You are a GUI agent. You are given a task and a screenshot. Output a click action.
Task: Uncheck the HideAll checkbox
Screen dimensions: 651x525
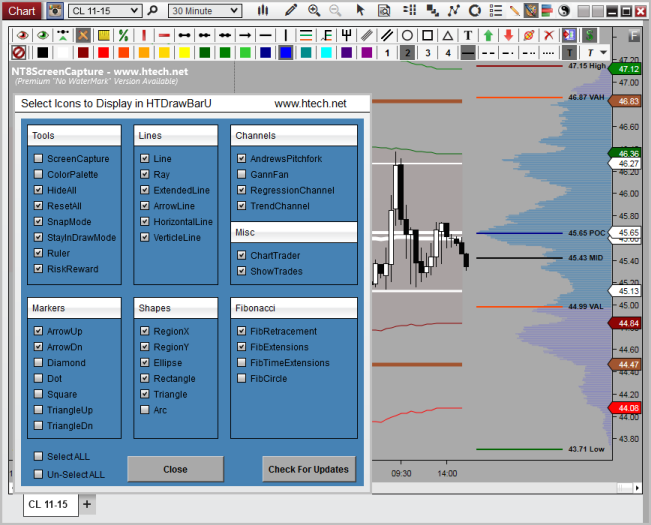[38, 190]
